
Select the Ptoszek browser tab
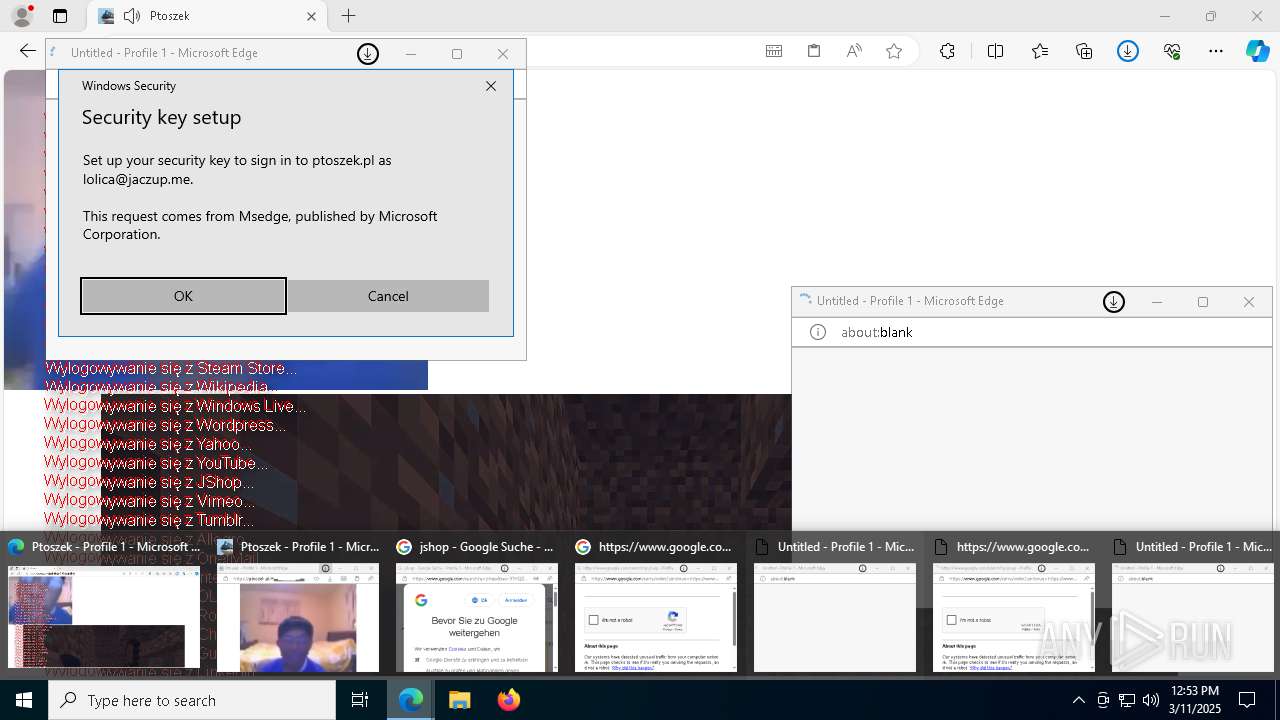pyautogui.click(x=207, y=16)
